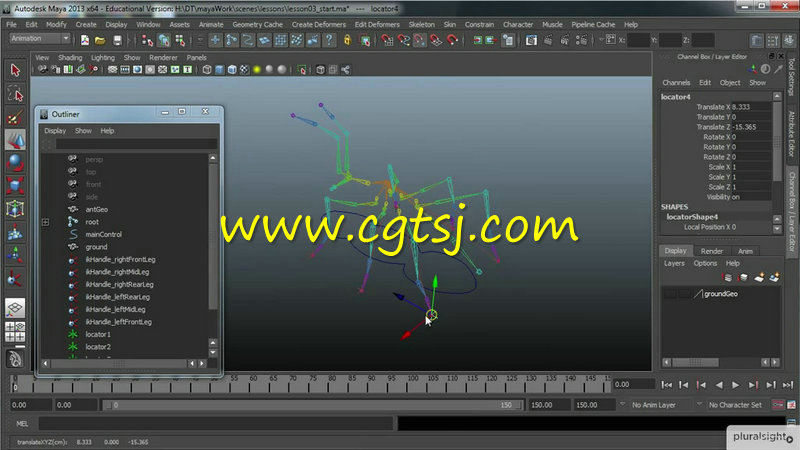Toggle the auto keyframe button
This screenshot has width=800, height=450.
(778, 405)
